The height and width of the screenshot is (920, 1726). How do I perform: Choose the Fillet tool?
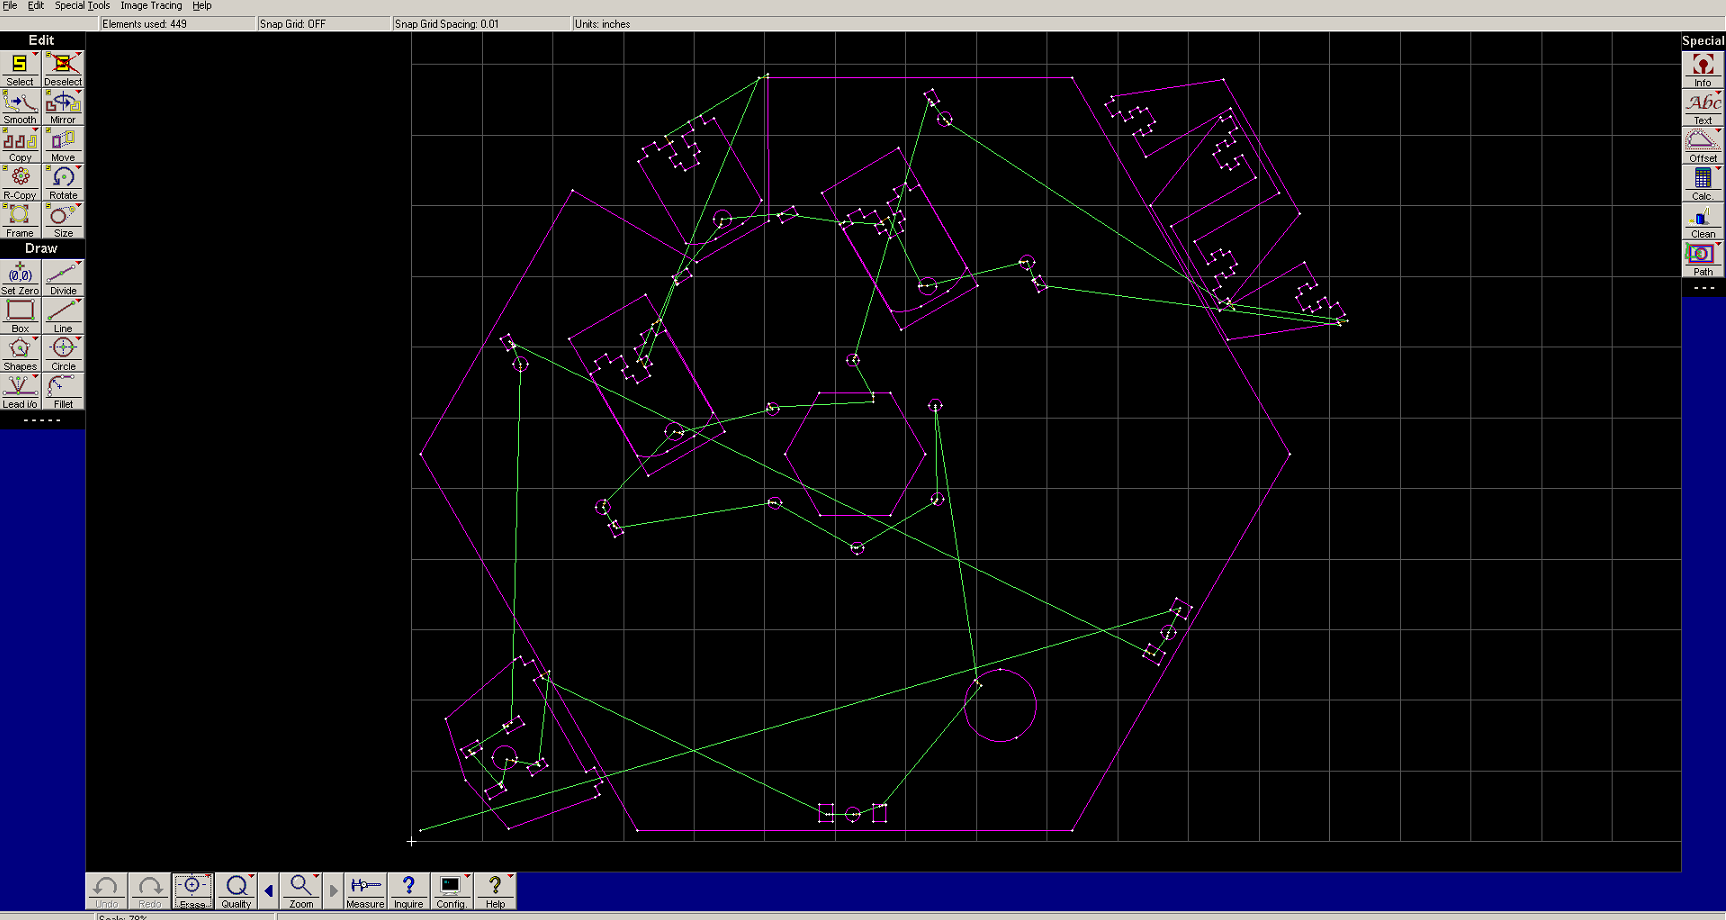(x=63, y=392)
